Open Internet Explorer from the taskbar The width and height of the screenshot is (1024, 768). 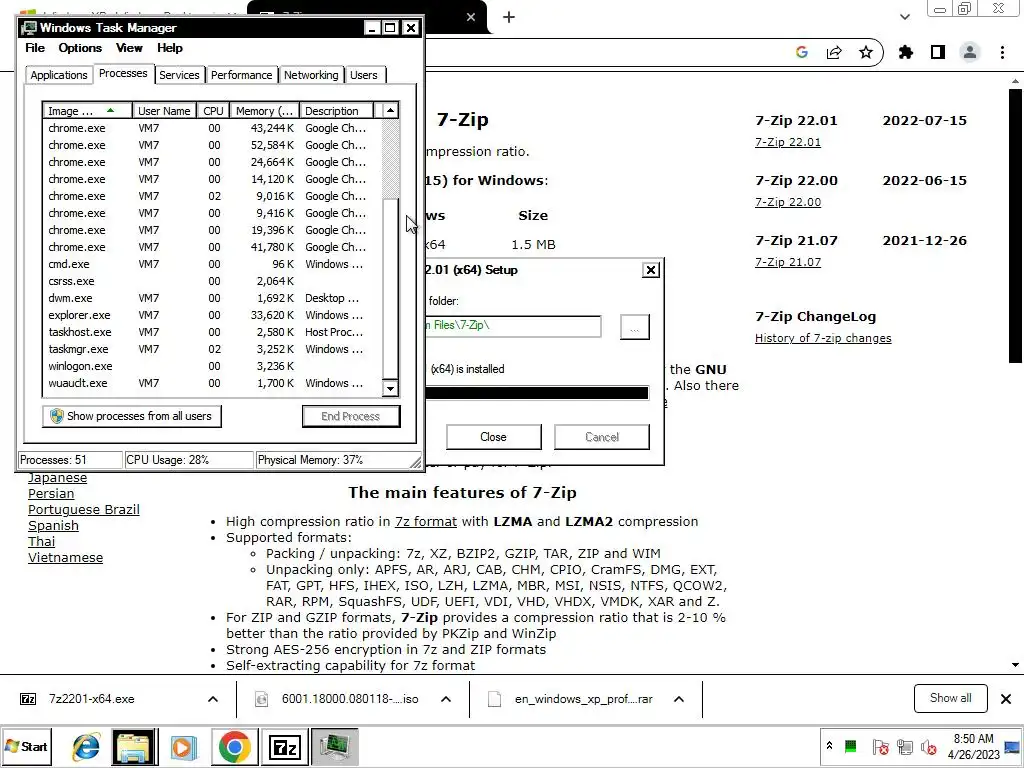[x=86, y=746]
